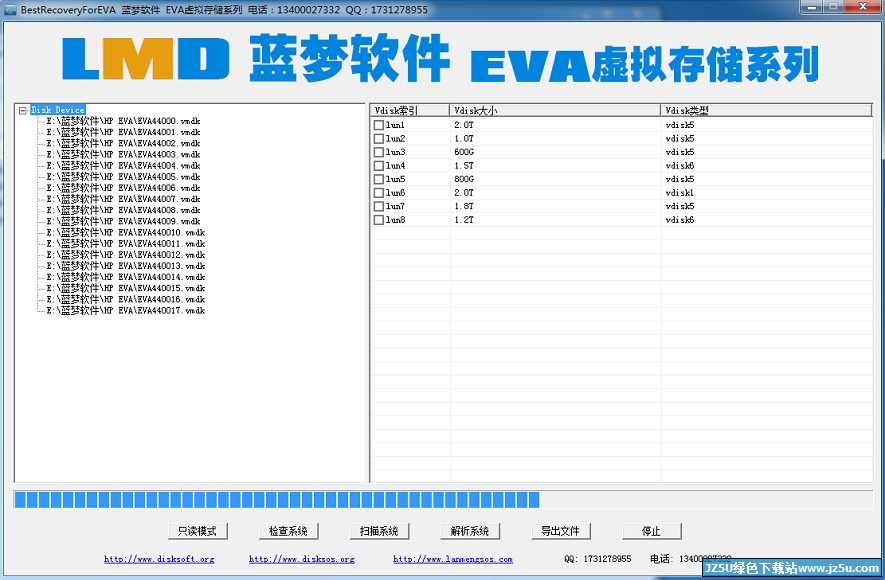
Task: Select the Disk Device root item
Action: point(58,110)
